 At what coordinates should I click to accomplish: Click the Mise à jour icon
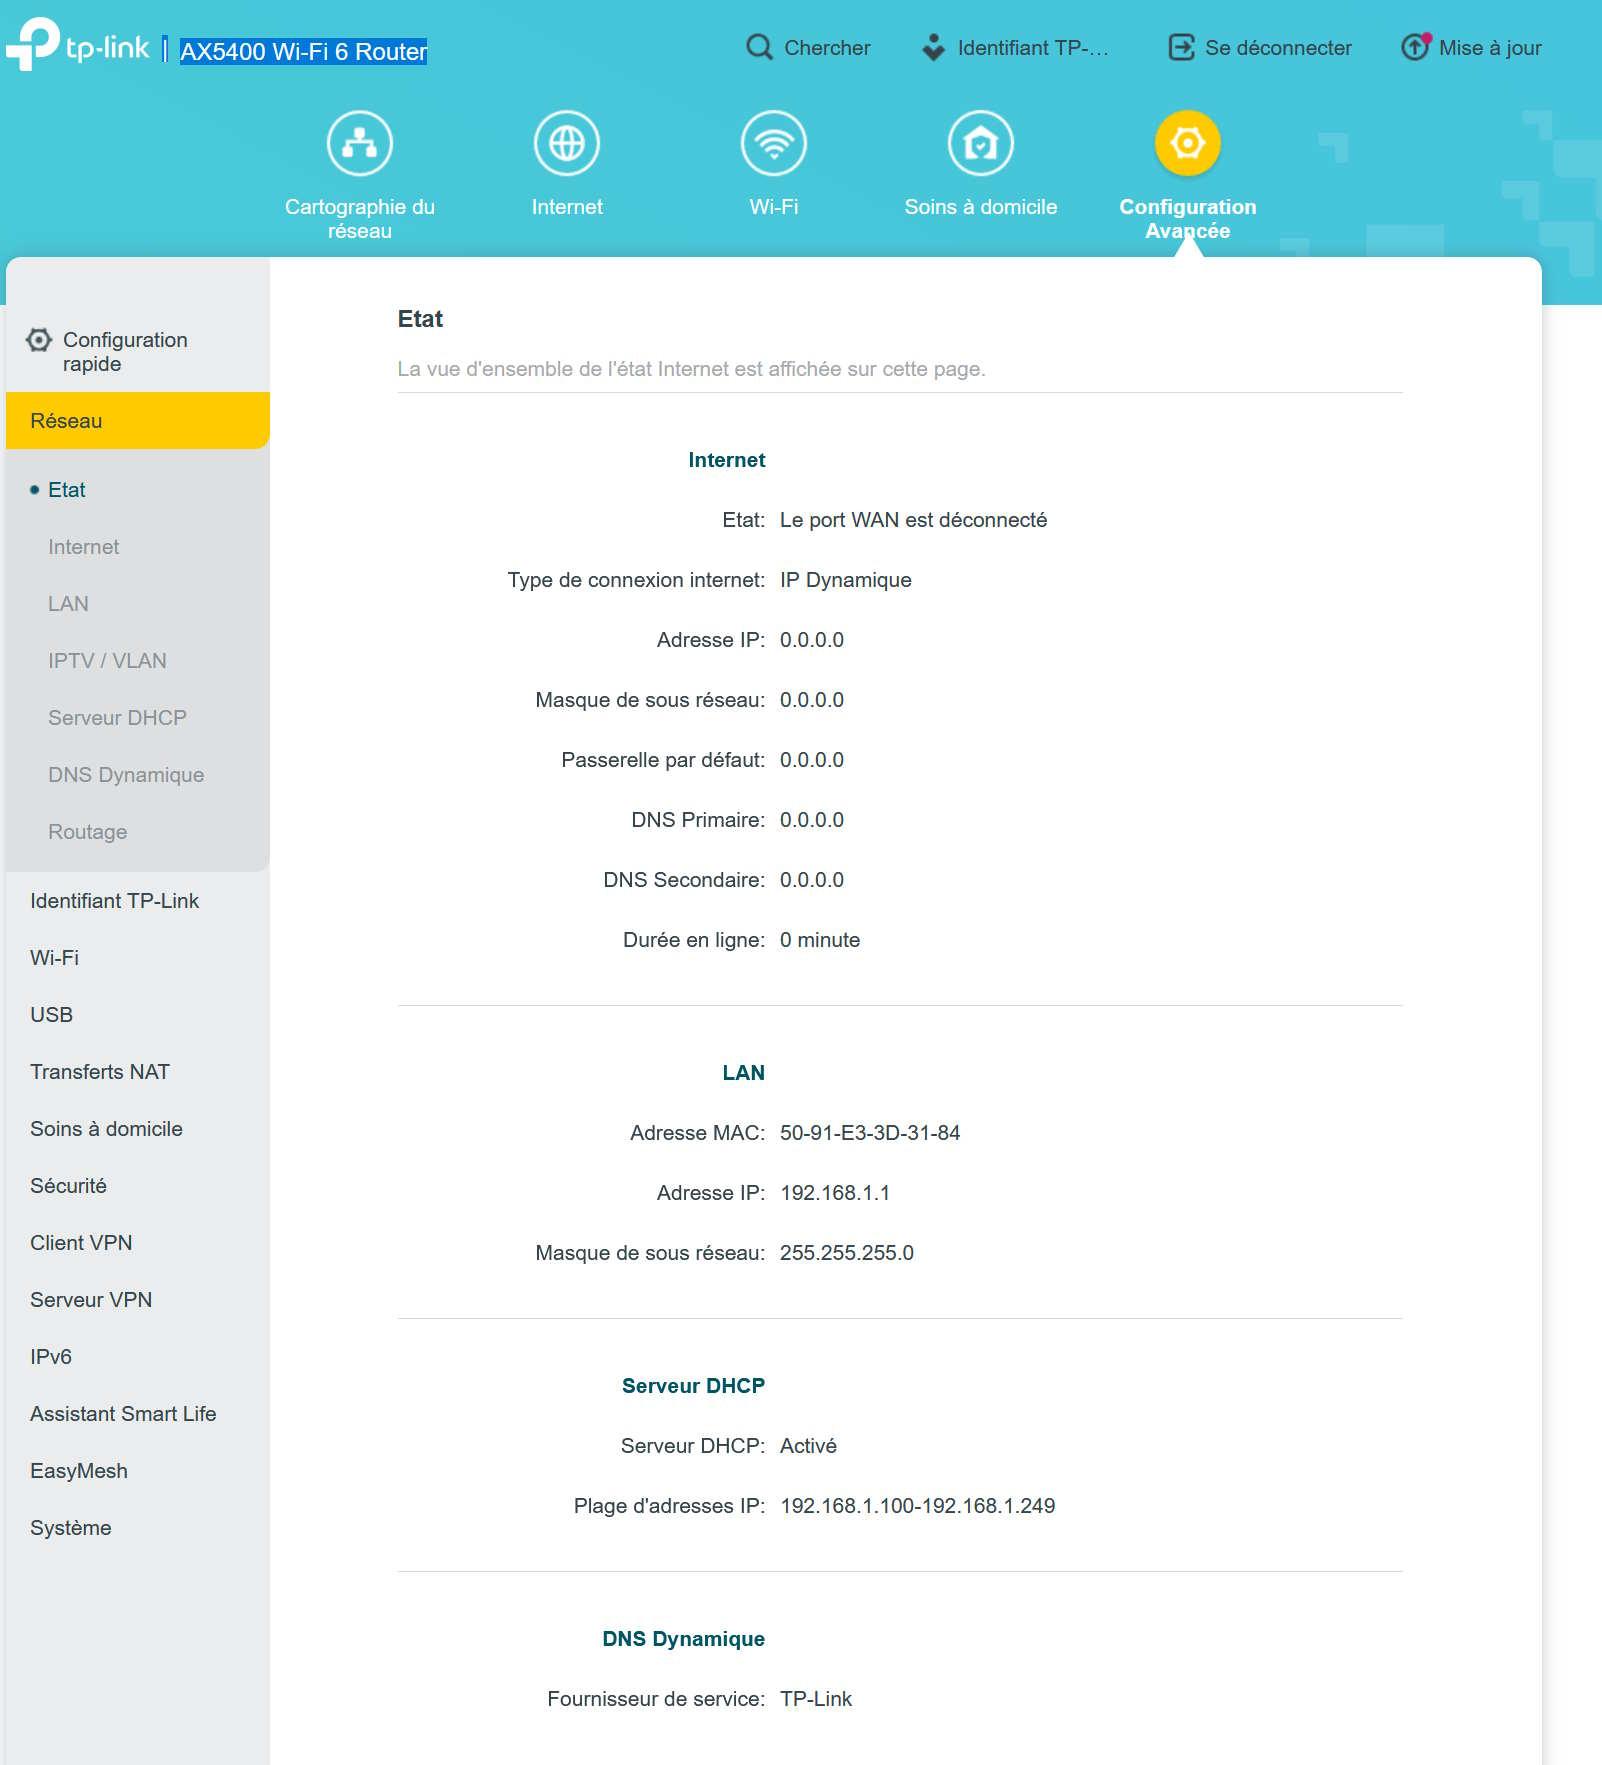pos(1415,47)
